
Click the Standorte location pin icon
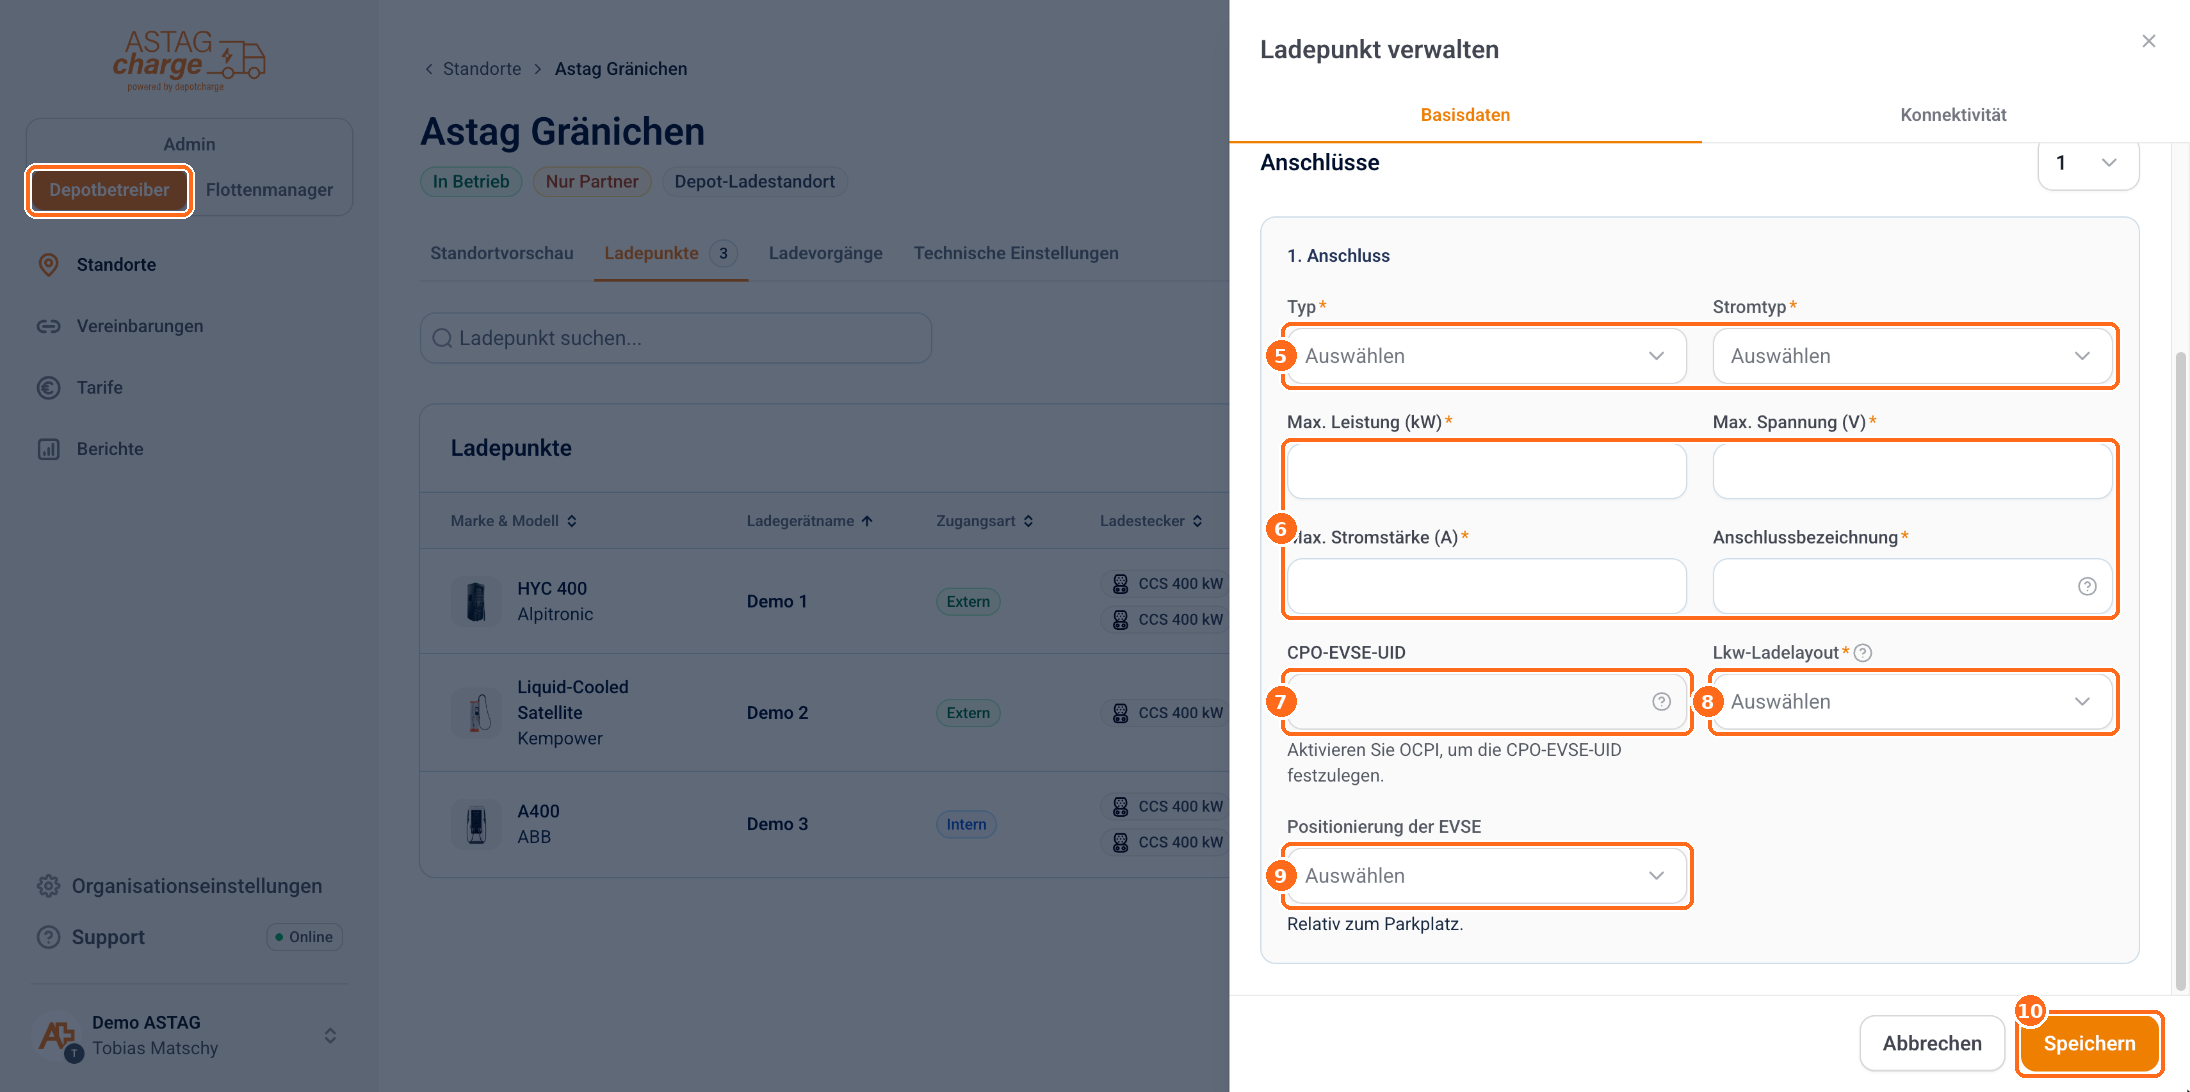coord(48,265)
